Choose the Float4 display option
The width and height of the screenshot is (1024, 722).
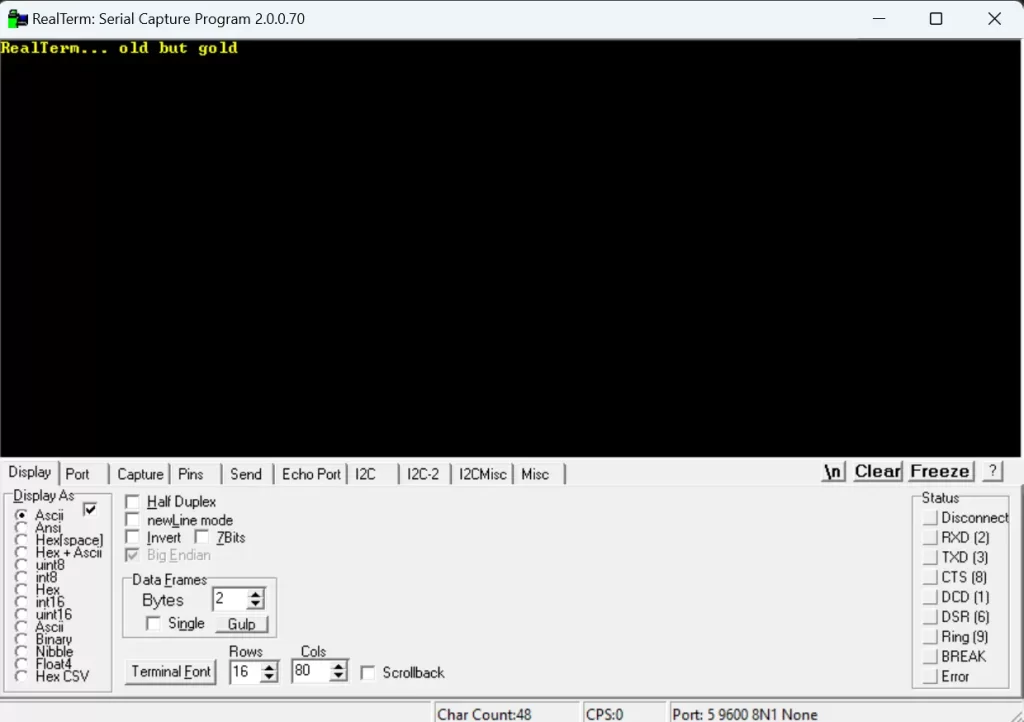click(22, 664)
